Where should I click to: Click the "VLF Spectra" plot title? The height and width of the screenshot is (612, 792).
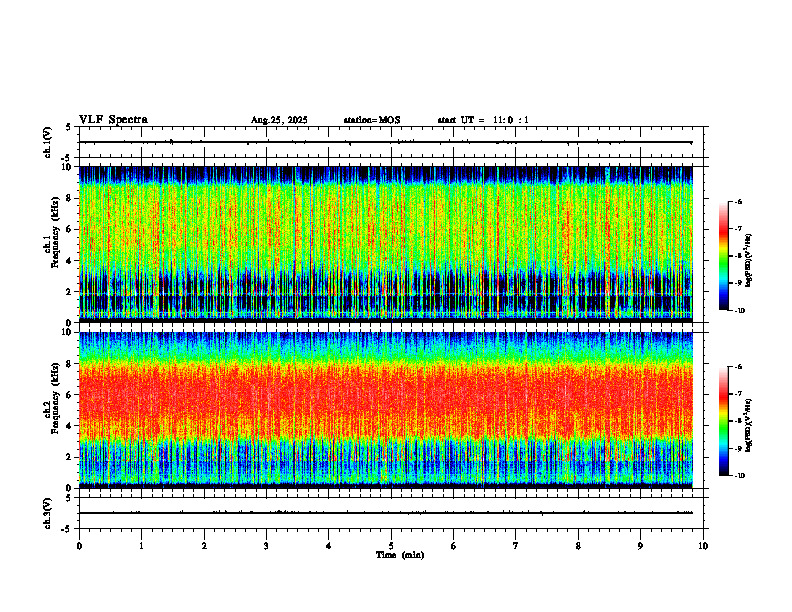pos(113,120)
